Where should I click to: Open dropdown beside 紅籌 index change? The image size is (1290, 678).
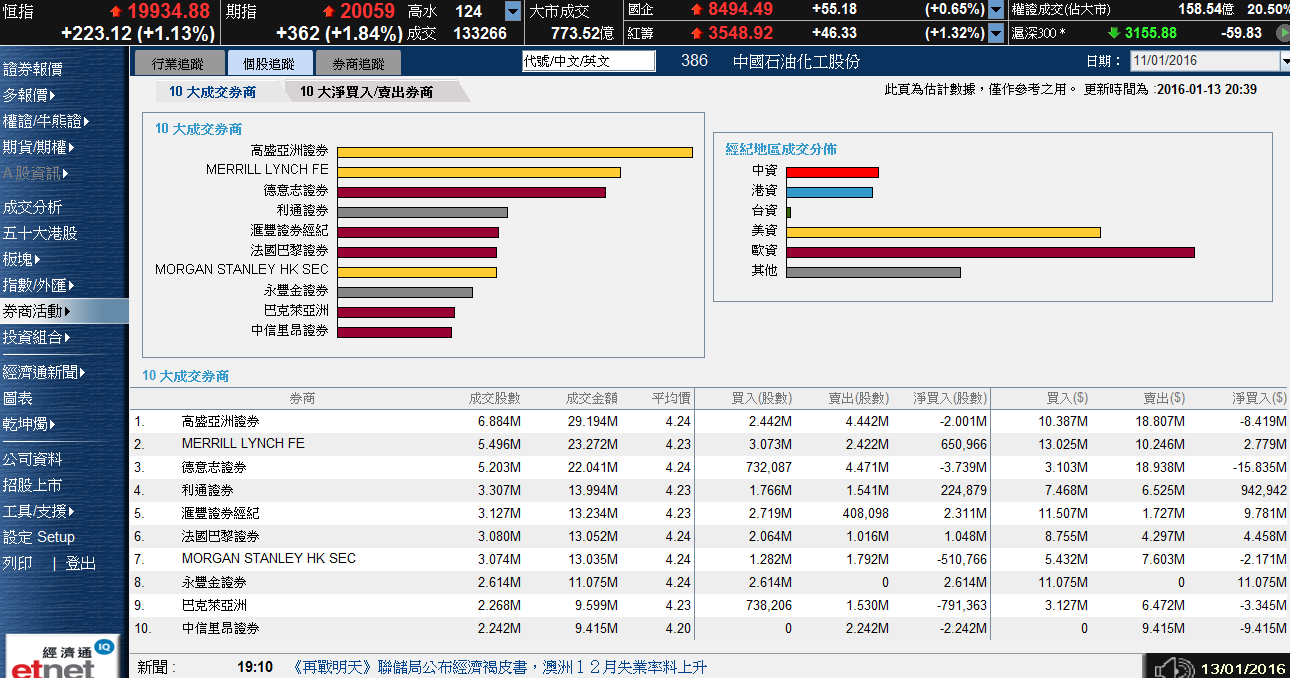996,33
